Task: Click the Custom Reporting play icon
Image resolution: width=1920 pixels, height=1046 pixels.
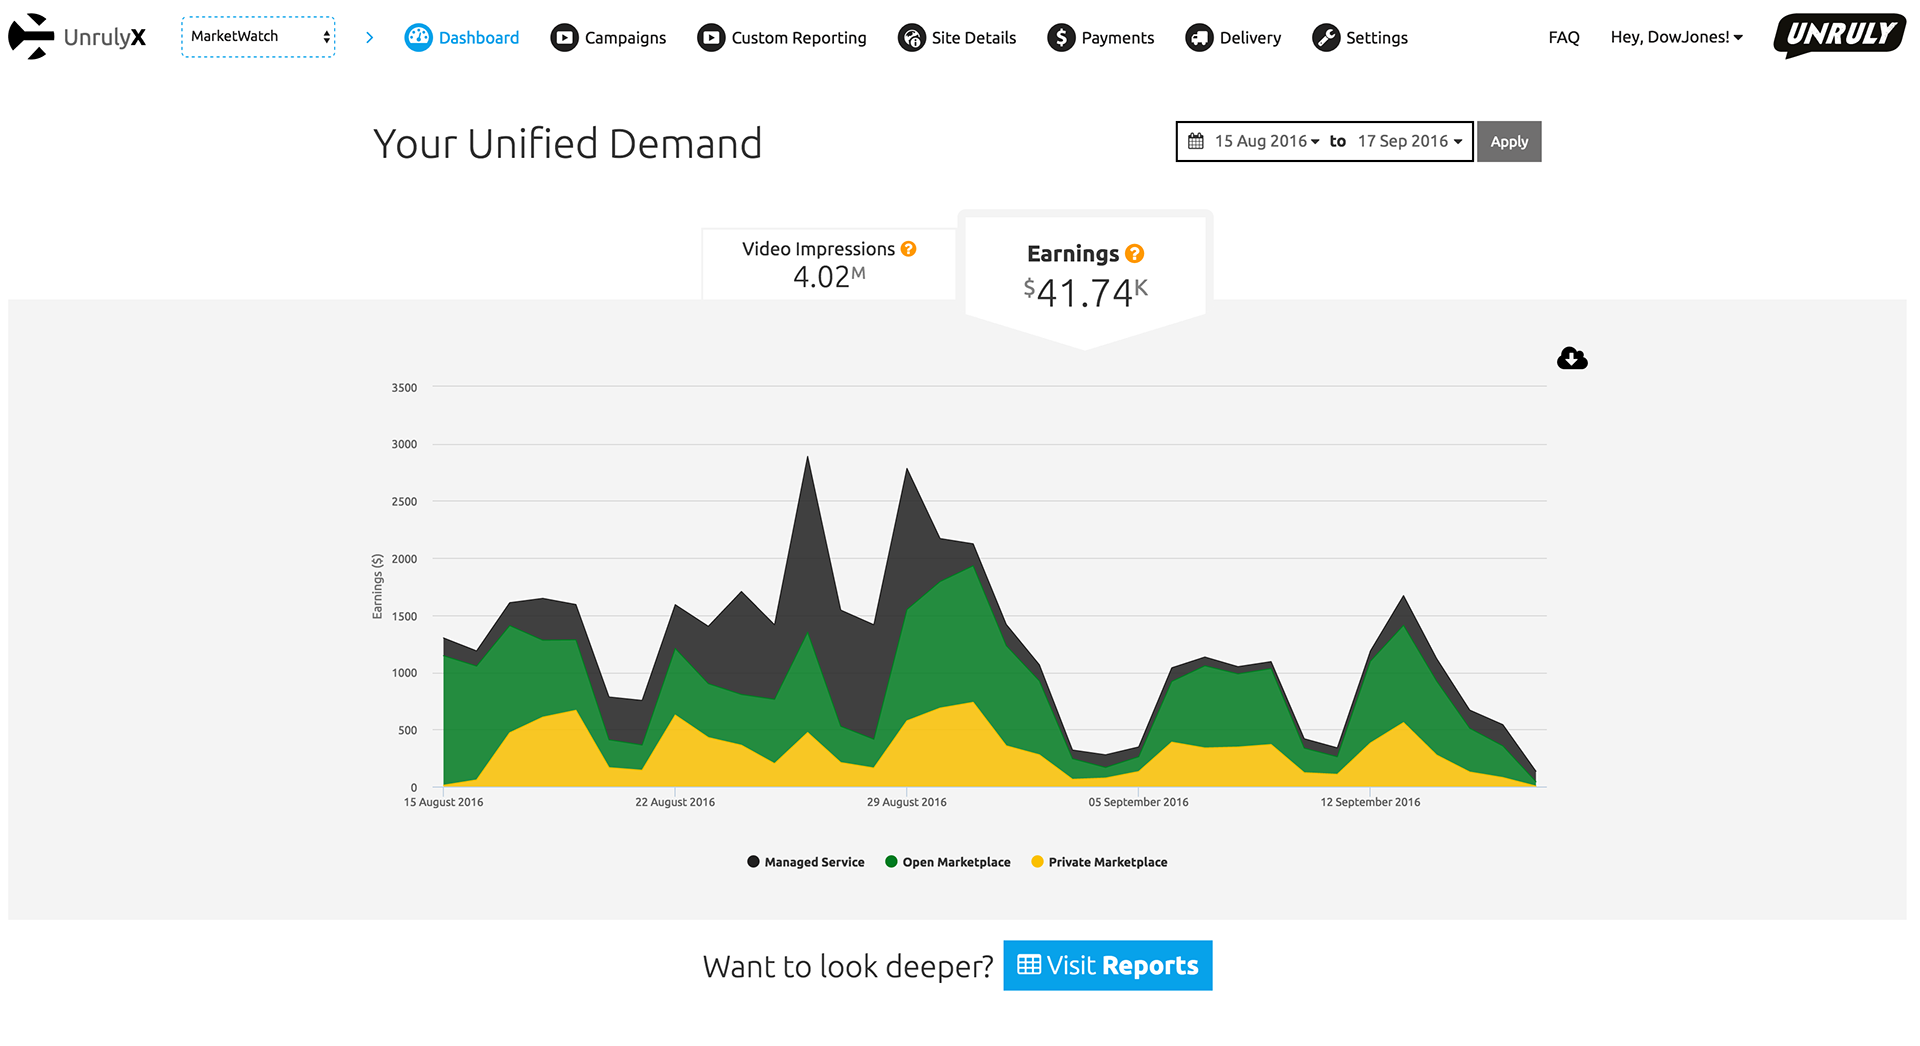Action: click(x=711, y=38)
